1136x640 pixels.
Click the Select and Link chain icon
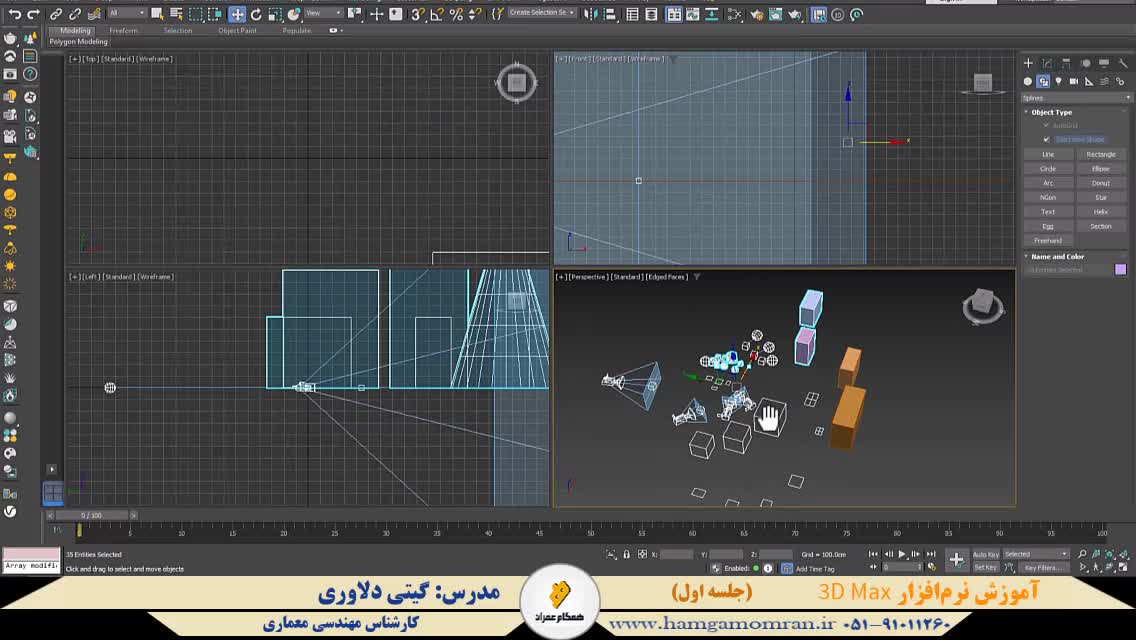click(56, 14)
